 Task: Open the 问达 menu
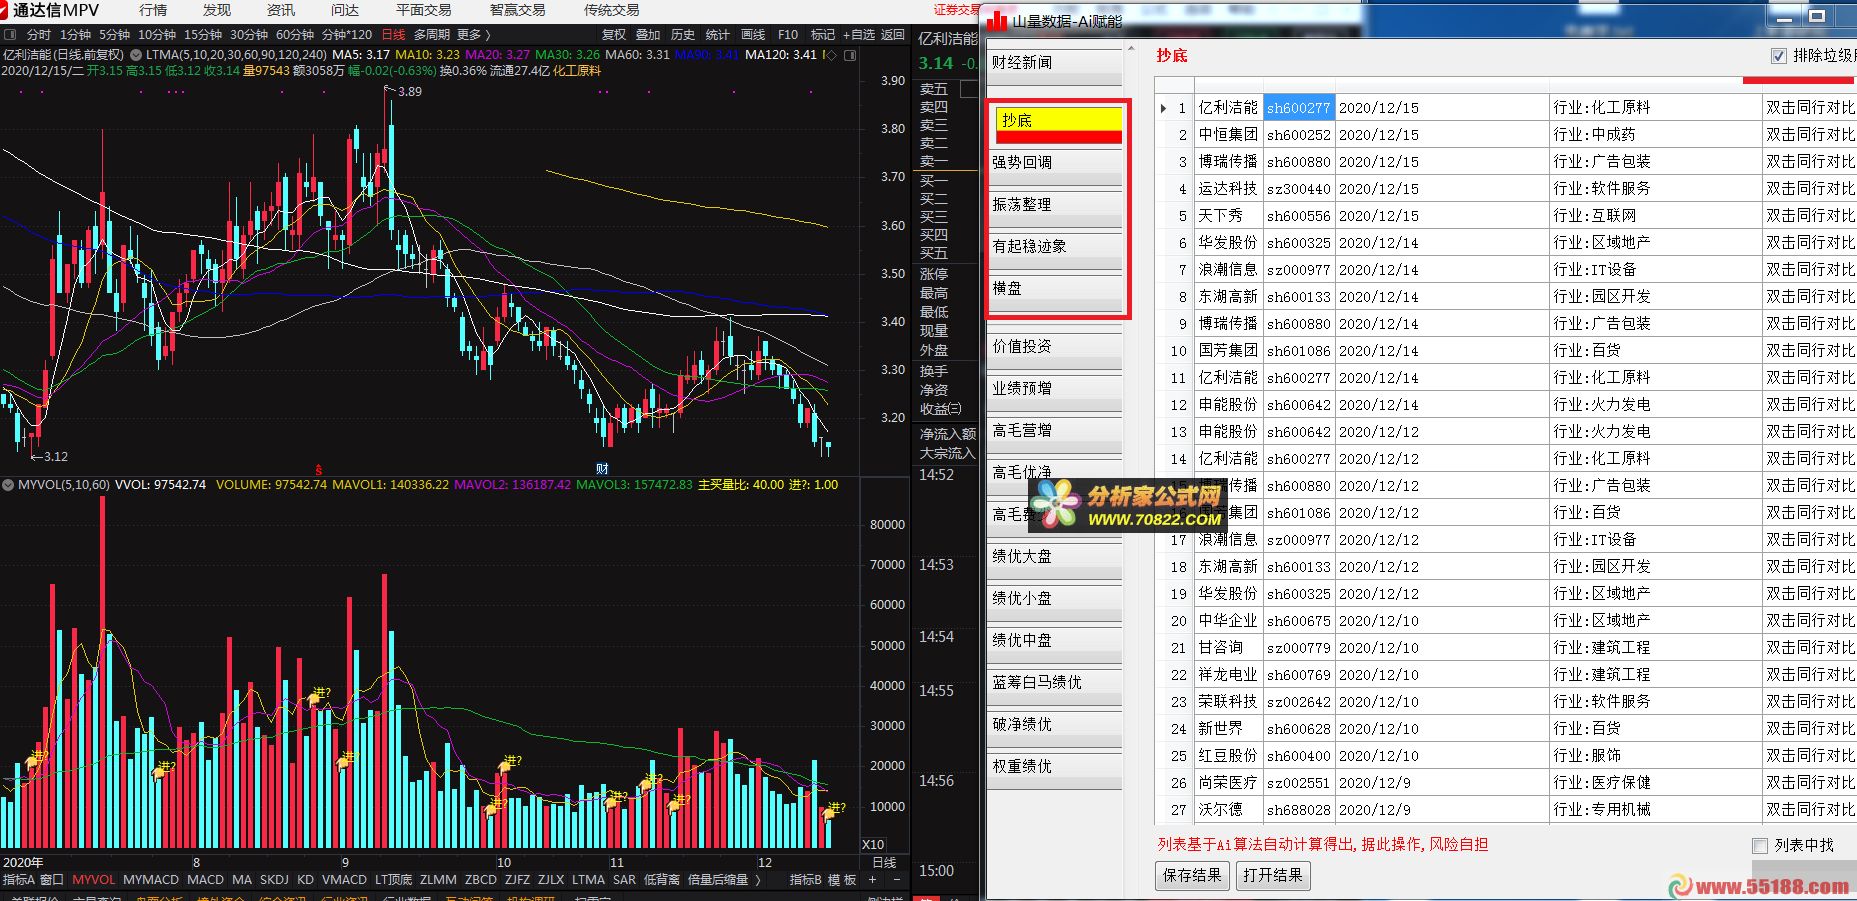345,10
